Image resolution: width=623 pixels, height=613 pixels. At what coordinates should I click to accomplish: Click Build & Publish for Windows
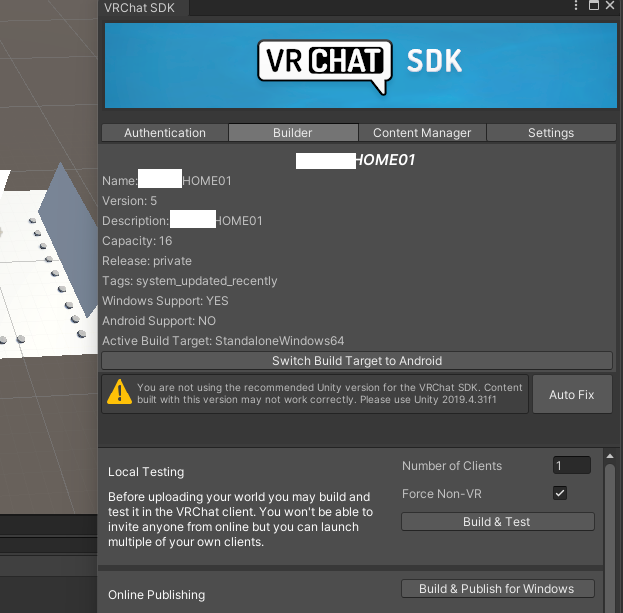pyautogui.click(x=497, y=588)
